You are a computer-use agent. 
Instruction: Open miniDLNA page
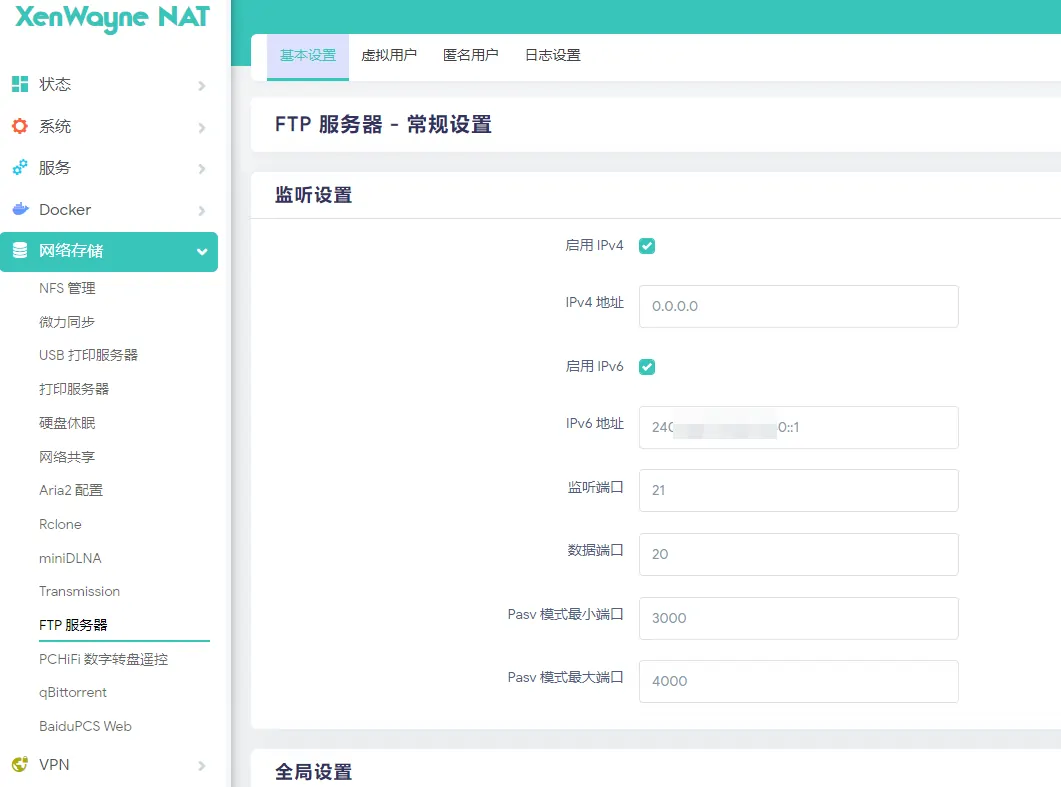point(70,558)
